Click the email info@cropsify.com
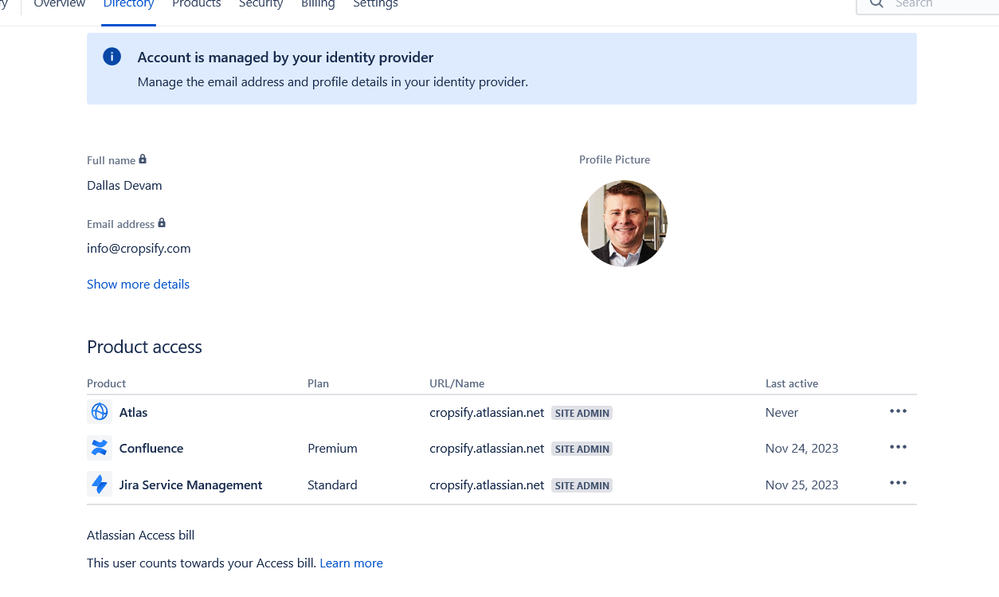Image resolution: width=999 pixels, height=597 pixels. click(139, 248)
